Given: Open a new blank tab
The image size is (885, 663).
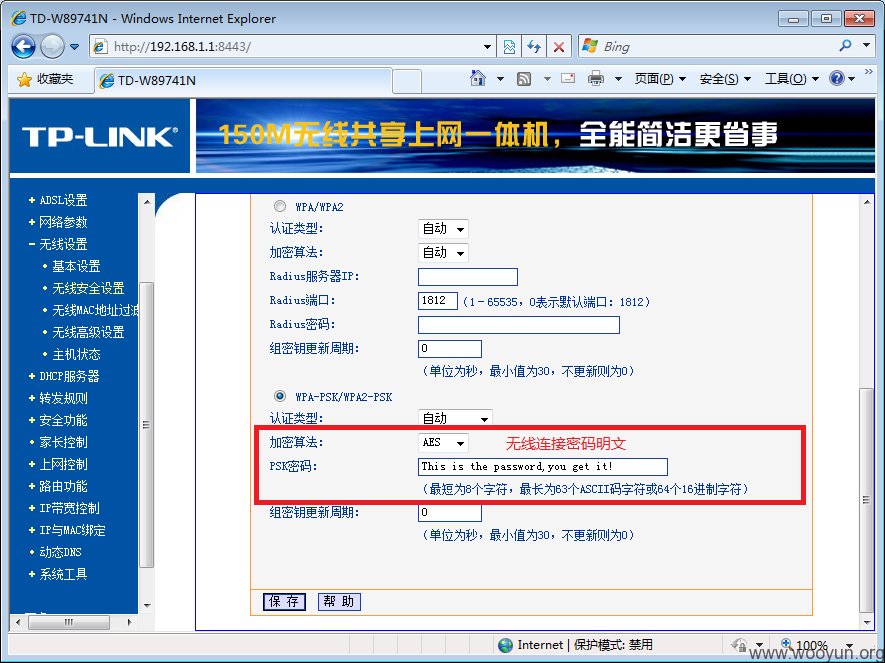Looking at the screenshot, I should click(407, 81).
